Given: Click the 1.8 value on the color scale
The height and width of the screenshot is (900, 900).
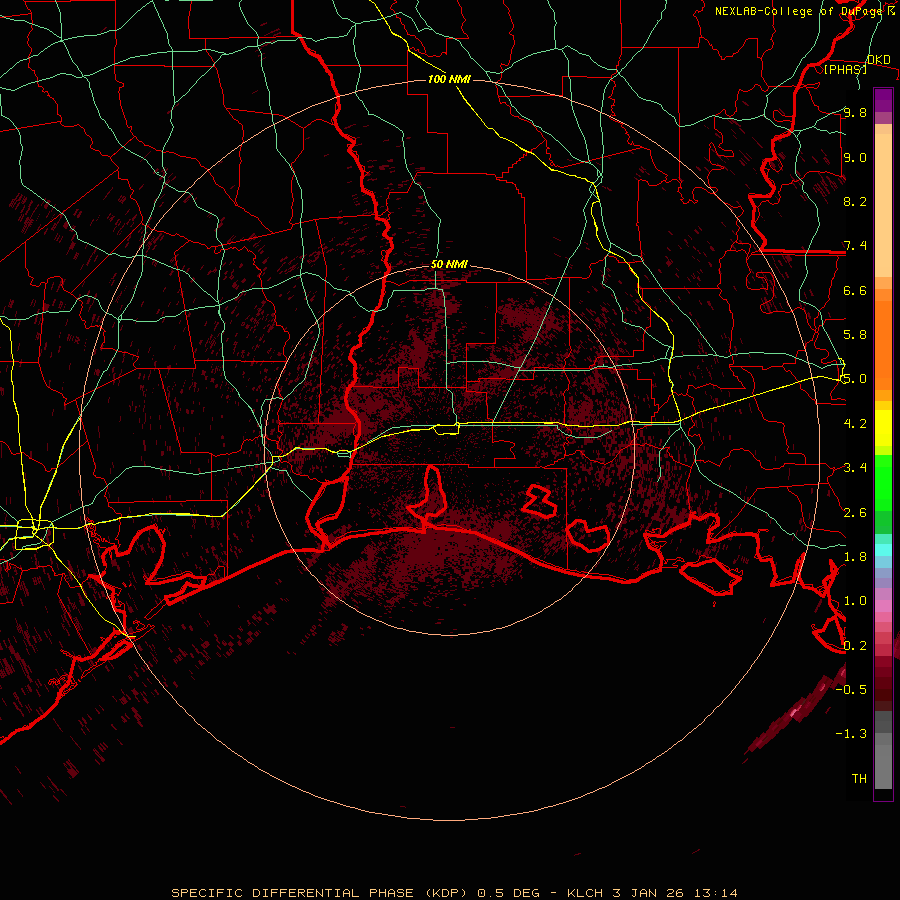Looking at the screenshot, I should [x=855, y=557].
